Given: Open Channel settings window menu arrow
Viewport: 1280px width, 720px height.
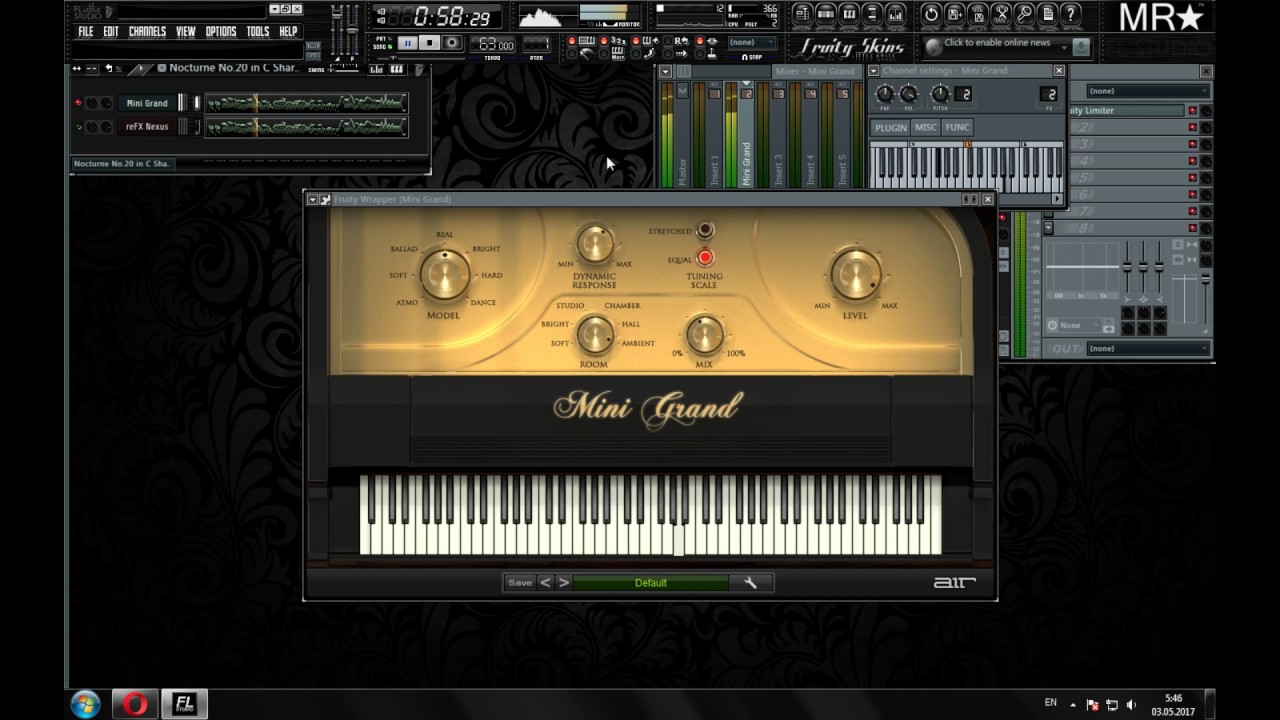Looking at the screenshot, I should tap(873, 71).
